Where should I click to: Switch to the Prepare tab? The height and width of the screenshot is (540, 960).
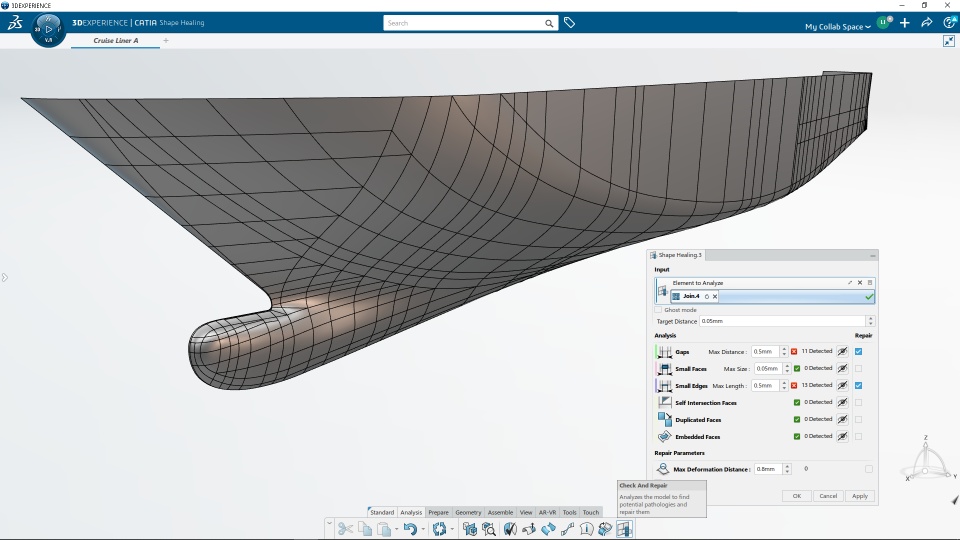438,512
